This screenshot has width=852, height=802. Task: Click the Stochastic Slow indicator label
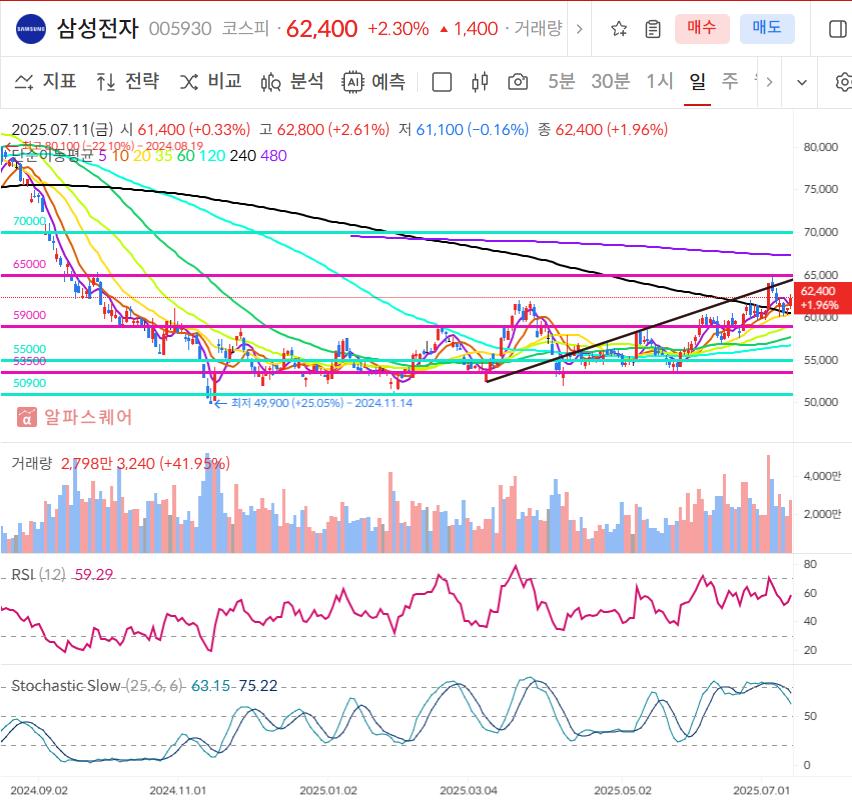[97, 686]
